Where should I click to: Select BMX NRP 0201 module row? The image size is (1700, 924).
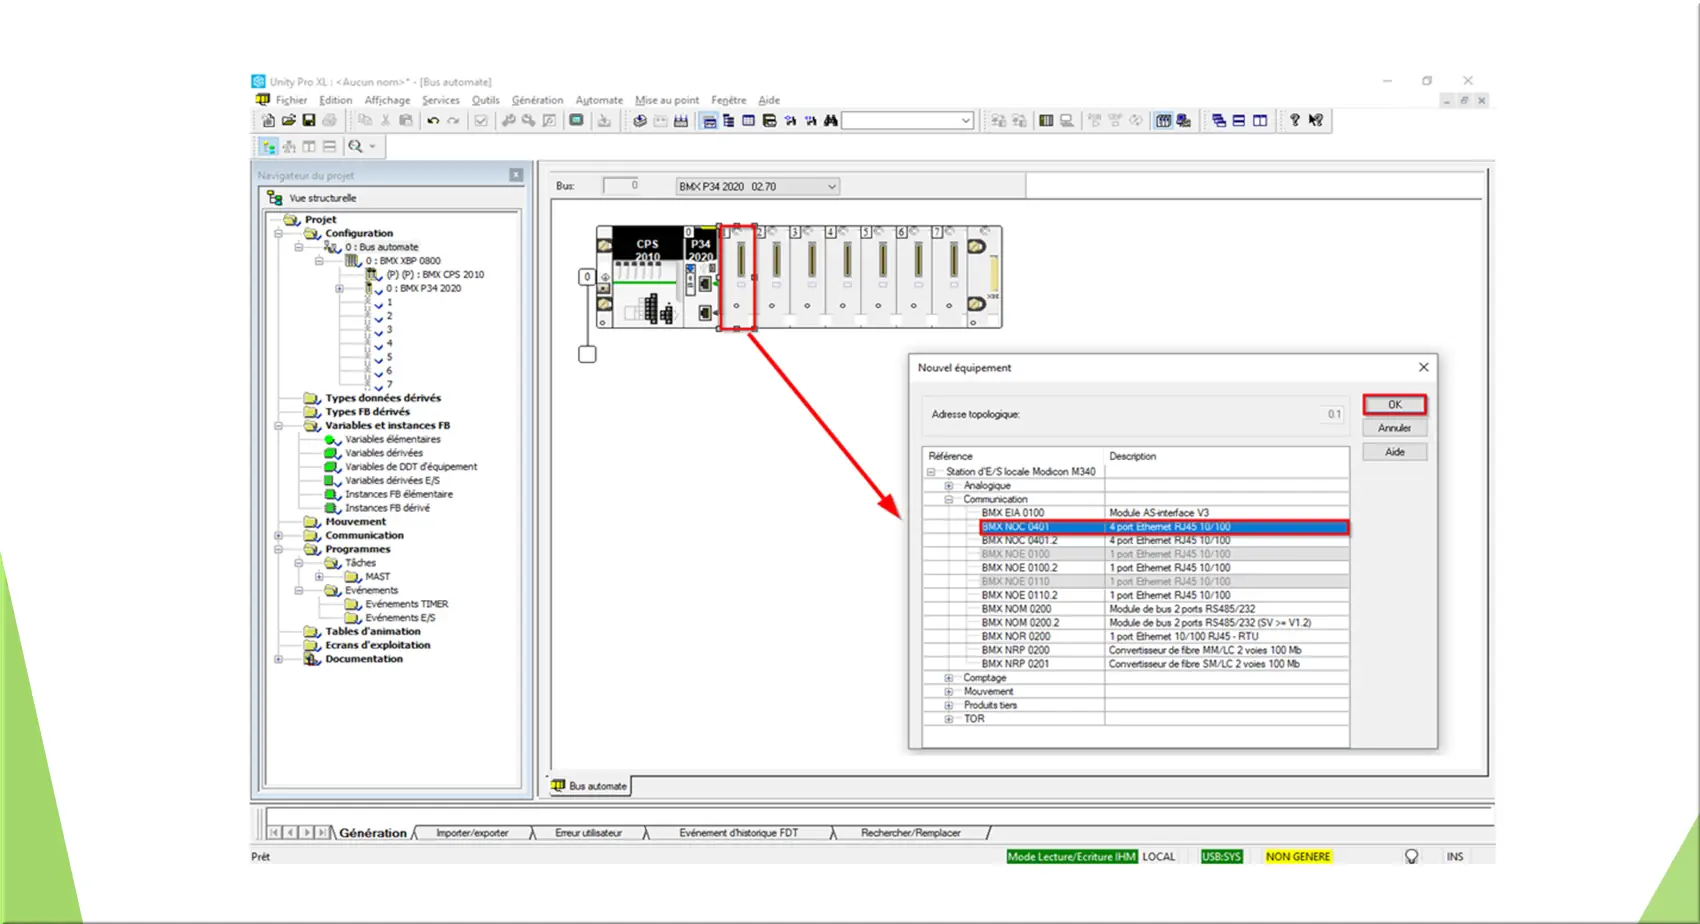click(1163, 664)
